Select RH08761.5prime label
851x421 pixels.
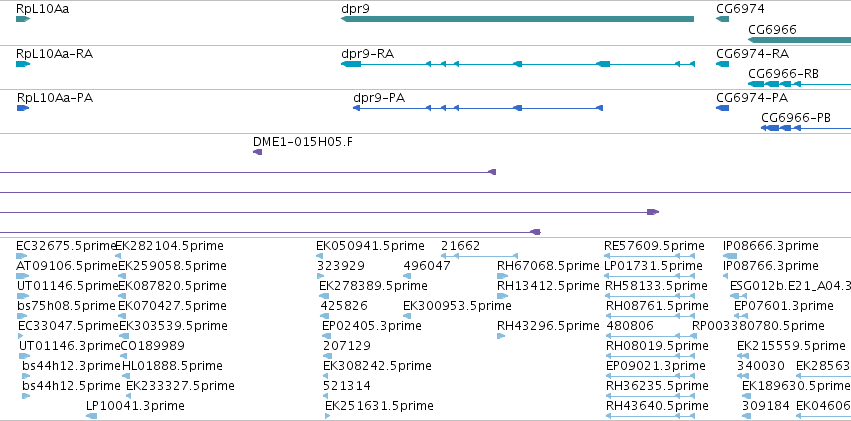tap(657, 306)
